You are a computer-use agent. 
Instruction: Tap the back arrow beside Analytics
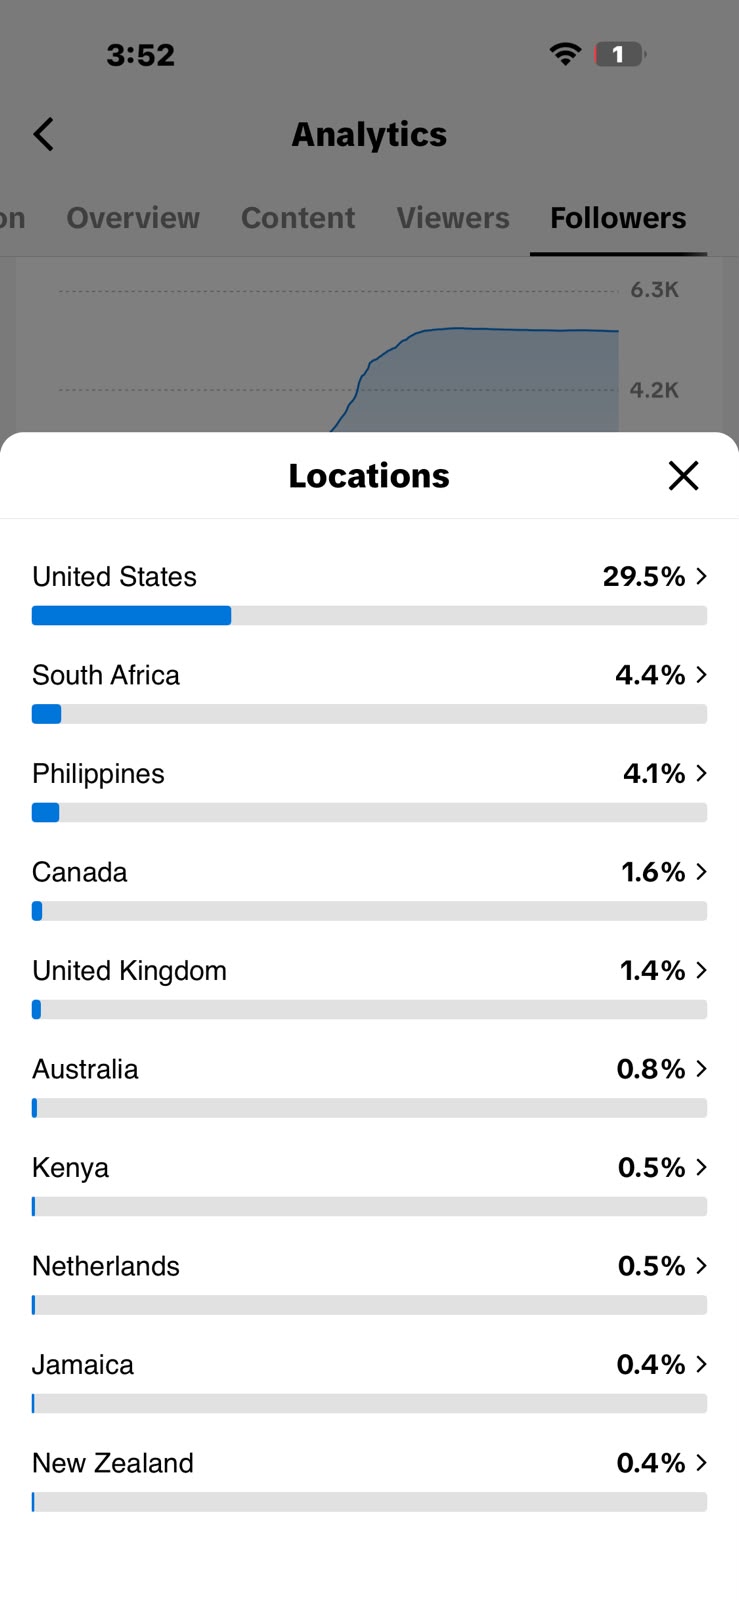point(43,134)
